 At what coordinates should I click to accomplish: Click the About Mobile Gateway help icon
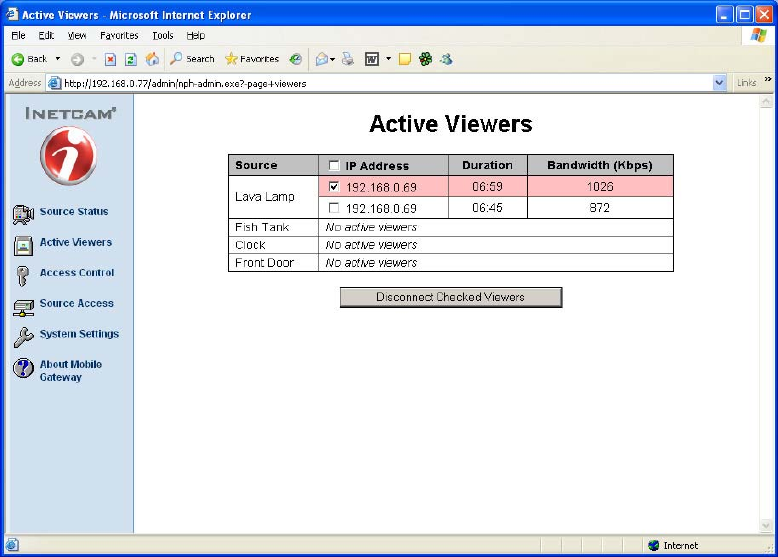23,368
